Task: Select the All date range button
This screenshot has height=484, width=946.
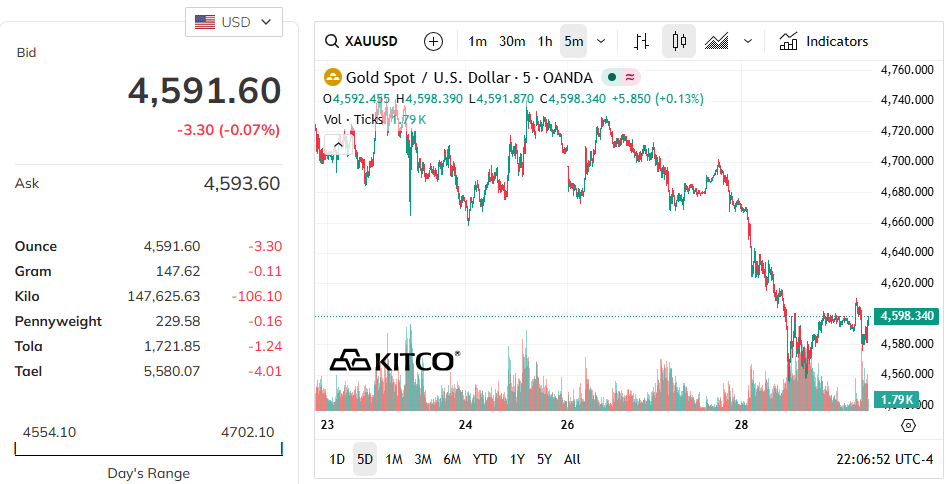Action: [572, 459]
